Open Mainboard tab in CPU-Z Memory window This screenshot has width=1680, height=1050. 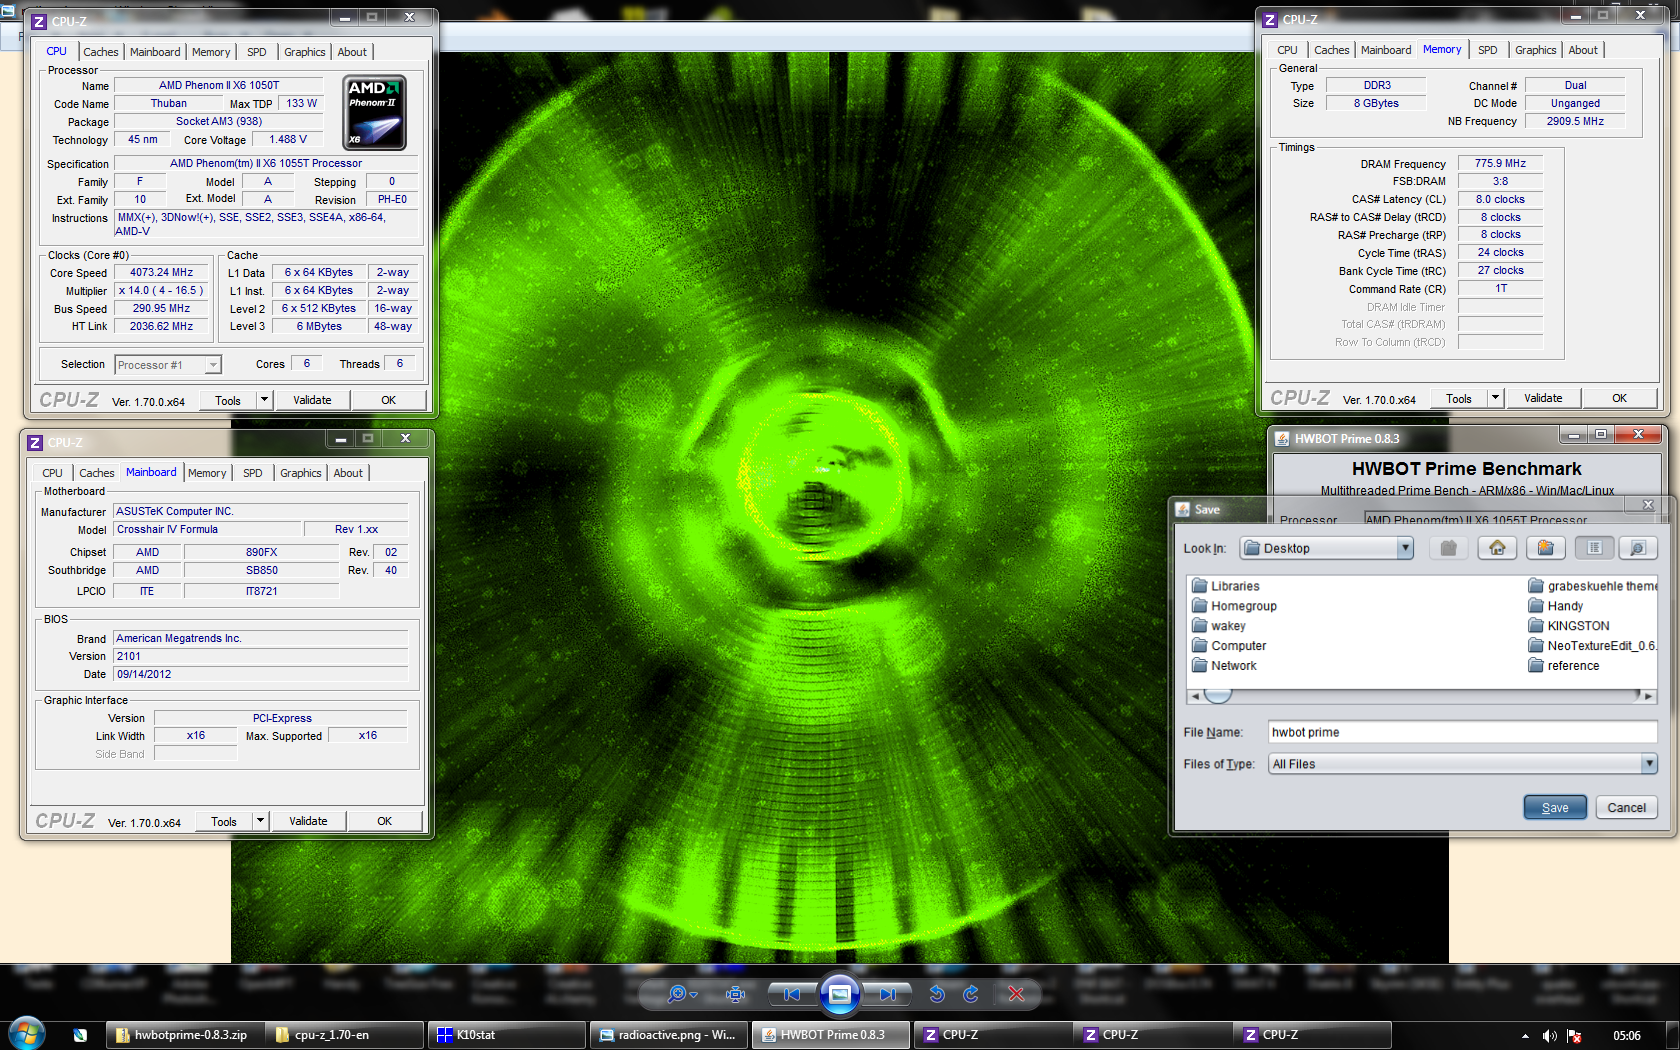pyautogui.click(x=1386, y=50)
